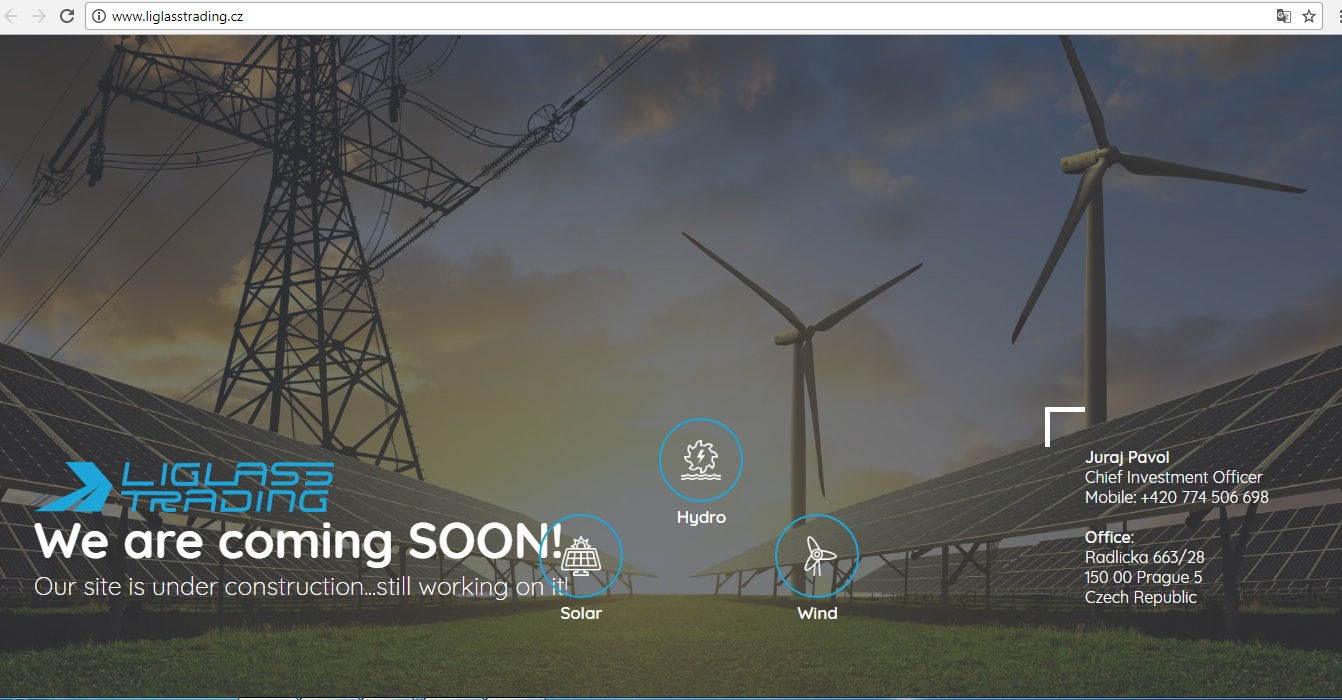Go back using the browser back arrow
The height and width of the screenshot is (700, 1342).
(12, 16)
